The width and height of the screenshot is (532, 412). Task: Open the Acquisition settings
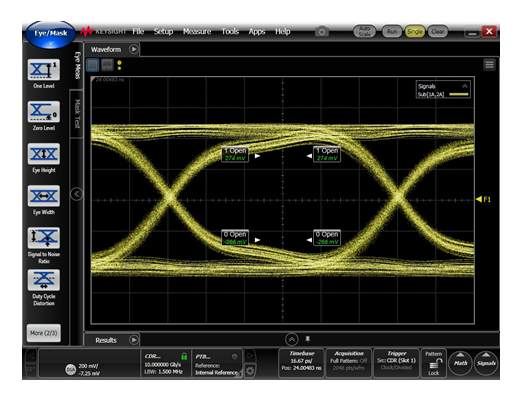(x=348, y=363)
